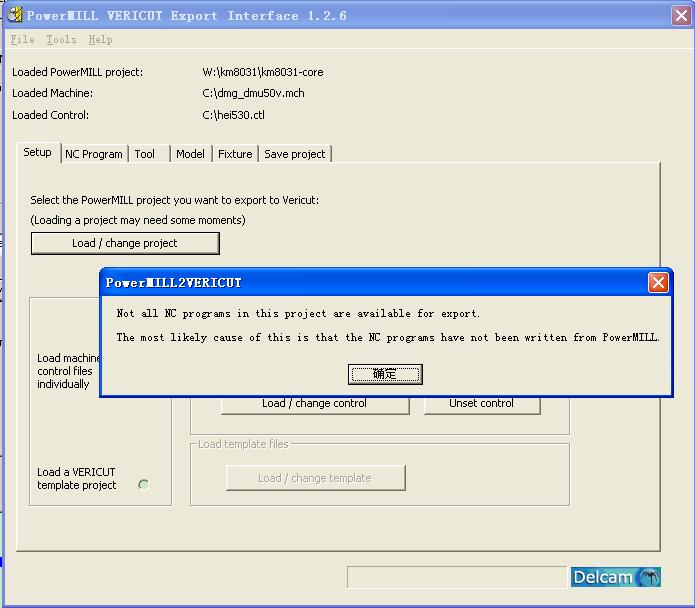Click the control path C:\hei530.ctl
The width and height of the screenshot is (695, 608).
[233, 115]
